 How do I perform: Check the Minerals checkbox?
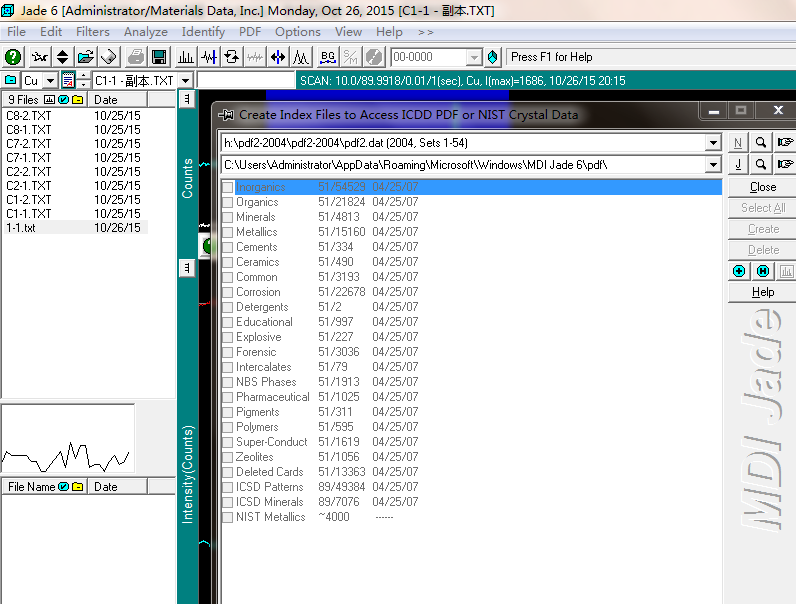coord(227,217)
